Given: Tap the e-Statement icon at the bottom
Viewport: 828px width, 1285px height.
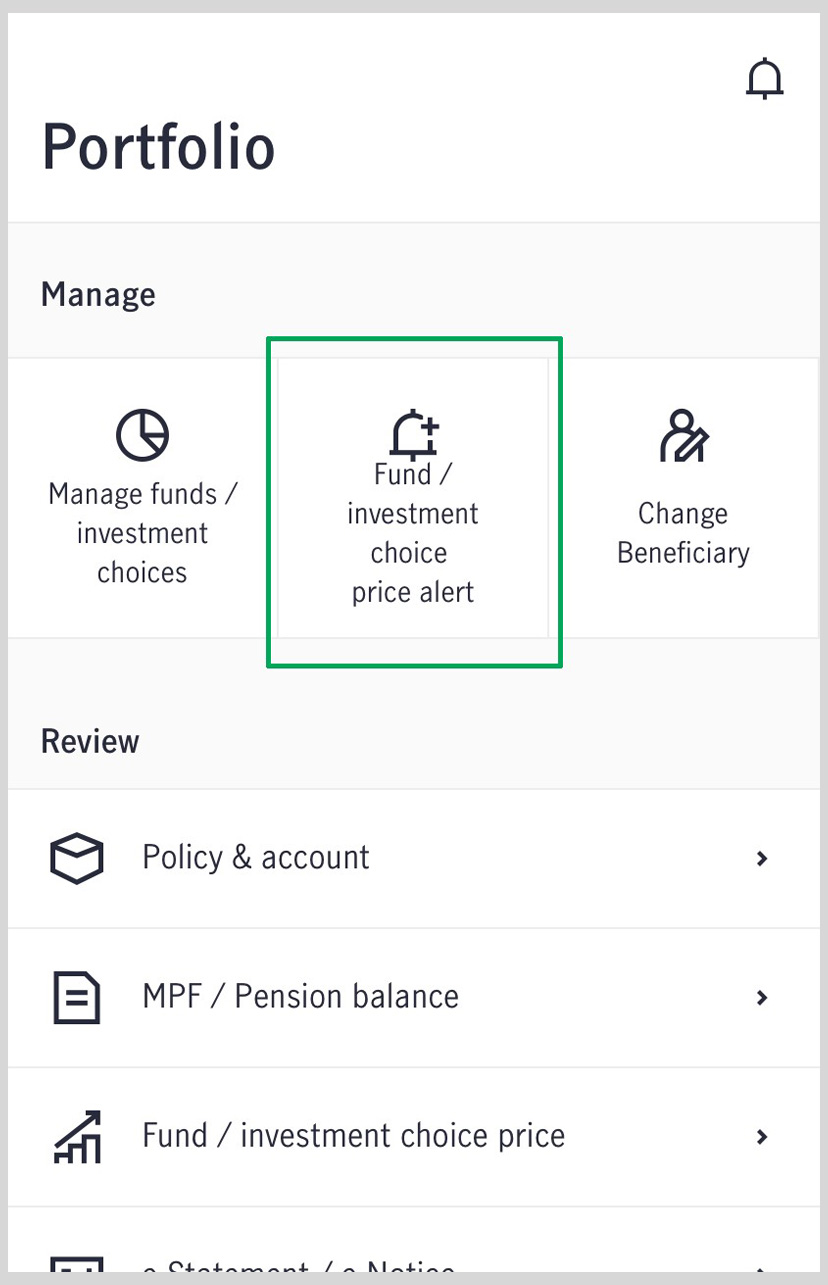Looking at the screenshot, I should click(x=77, y=1268).
